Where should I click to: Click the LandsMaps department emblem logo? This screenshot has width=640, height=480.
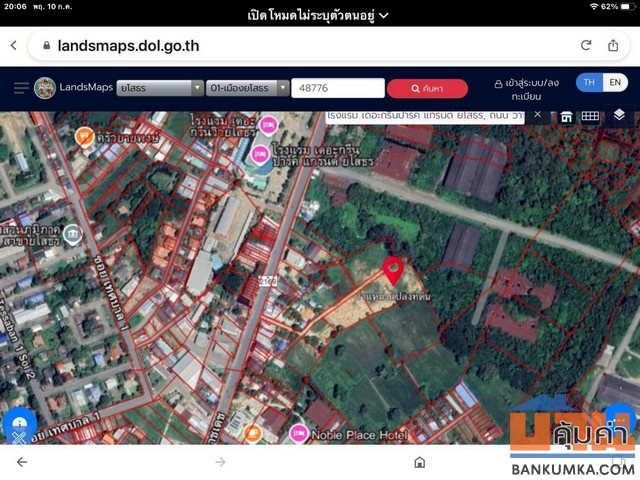tap(45, 88)
